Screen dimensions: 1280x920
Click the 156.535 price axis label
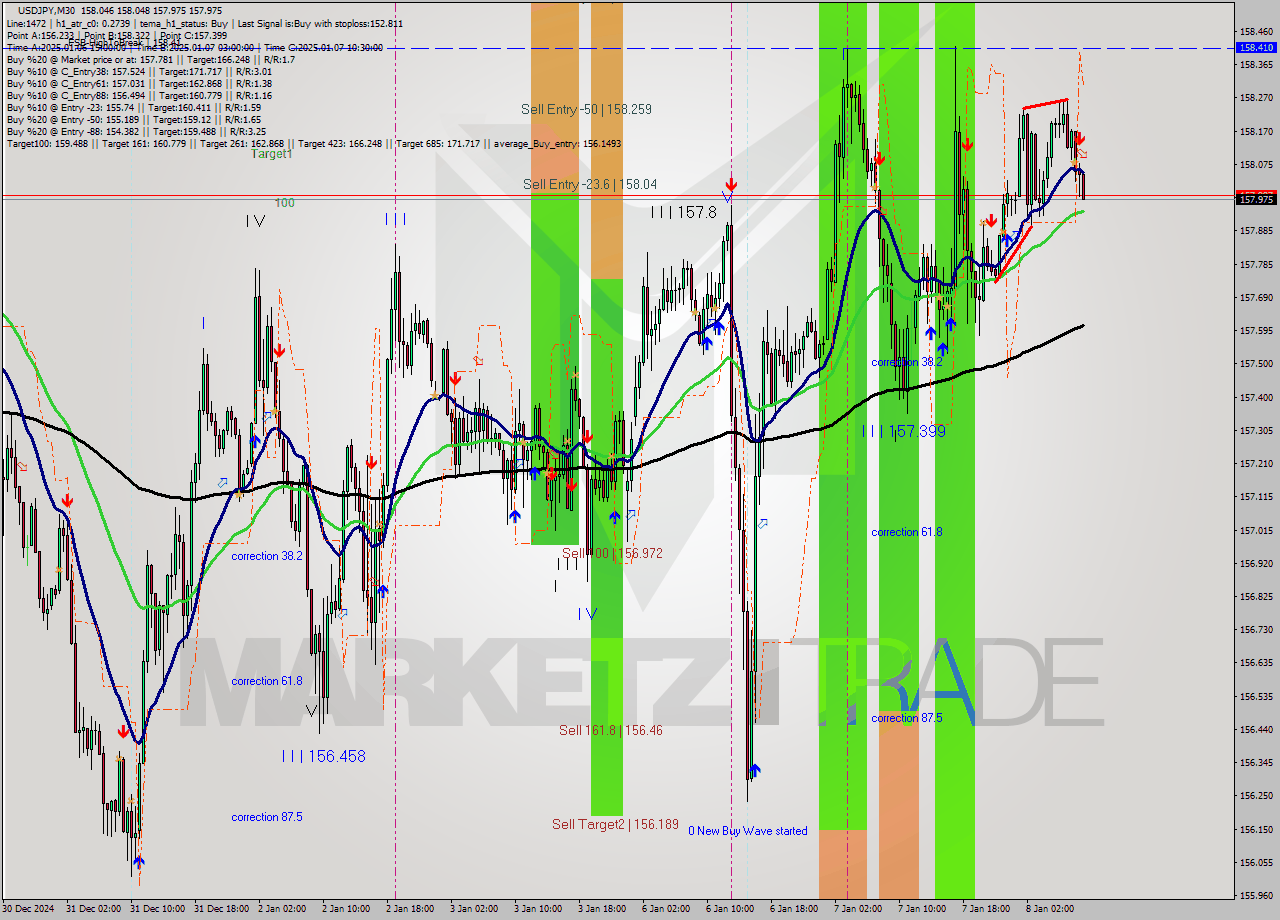[x=1256, y=696]
